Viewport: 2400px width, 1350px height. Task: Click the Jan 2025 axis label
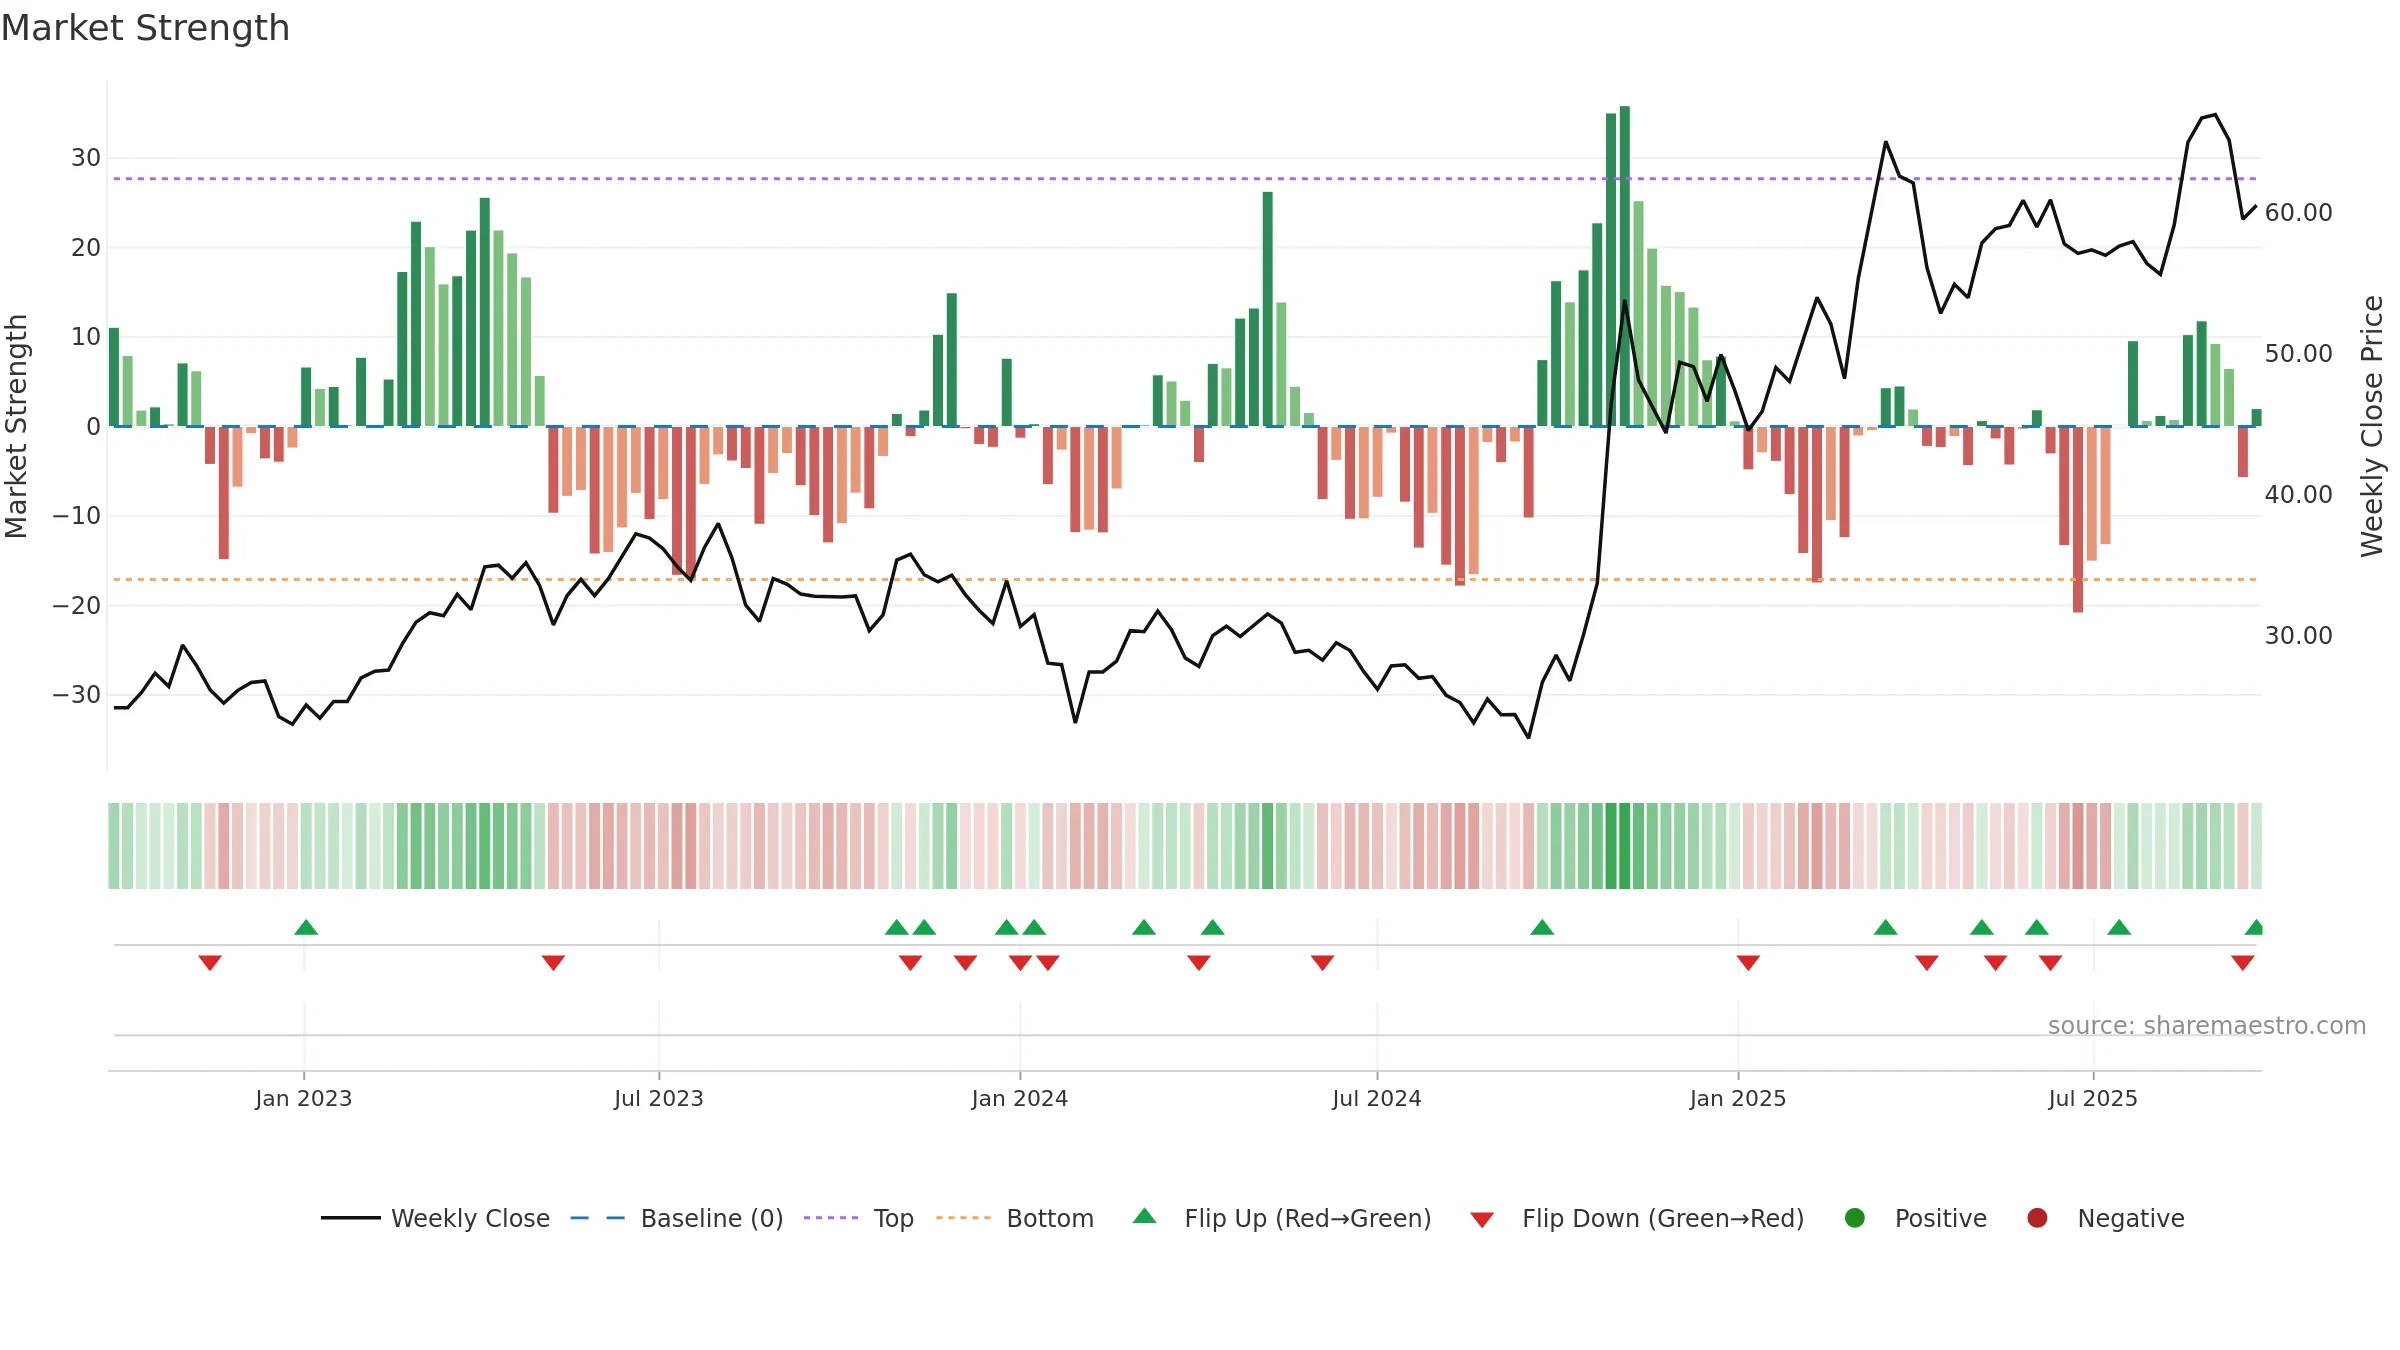pyautogui.click(x=1738, y=1099)
